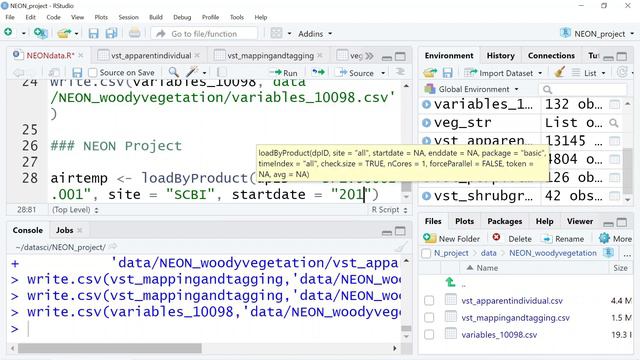Inspect veg_str with magnifier icon
This screenshot has width=640, height=360.
point(613,122)
